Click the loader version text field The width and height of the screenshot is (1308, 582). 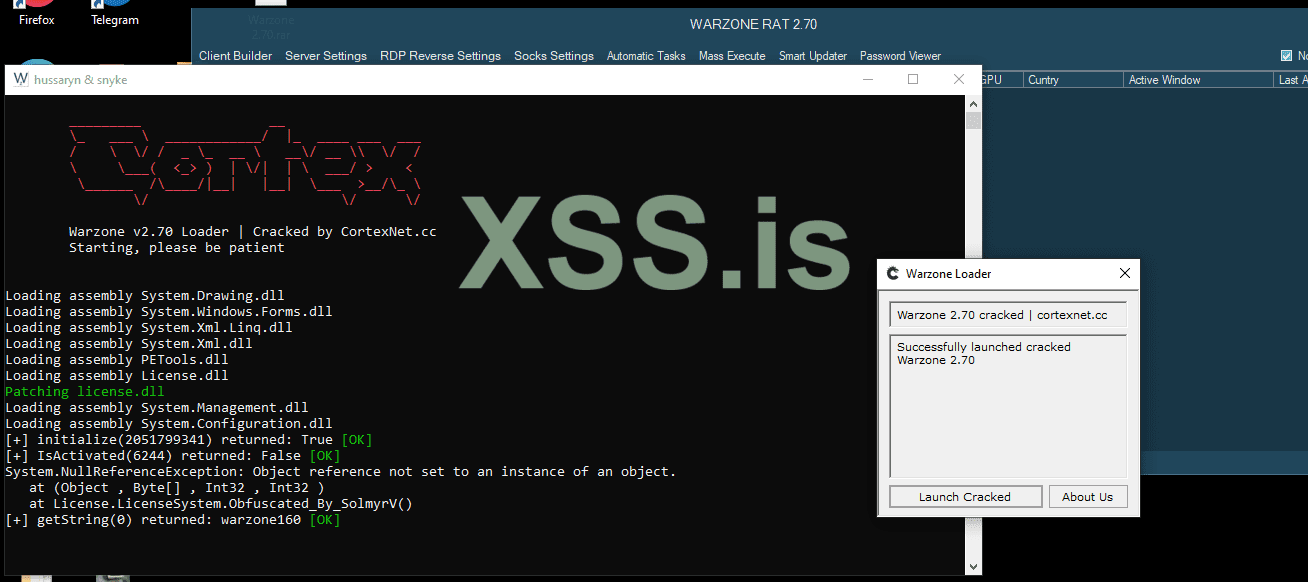coord(1008,315)
